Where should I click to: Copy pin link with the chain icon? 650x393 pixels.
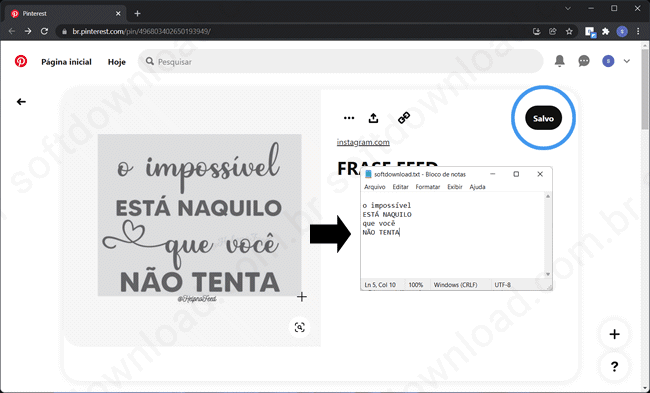(x=404, y=118)
